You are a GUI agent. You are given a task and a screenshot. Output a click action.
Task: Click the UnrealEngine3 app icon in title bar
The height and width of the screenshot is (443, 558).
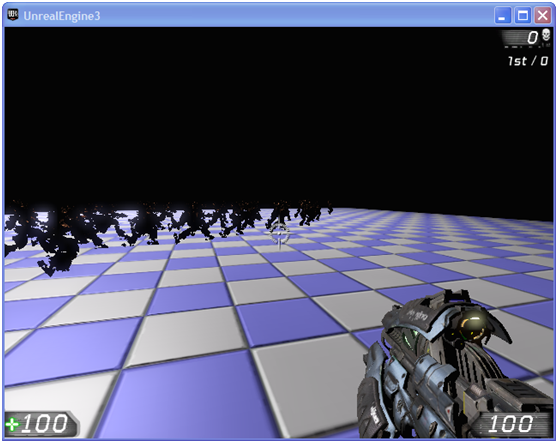(12, 15)
